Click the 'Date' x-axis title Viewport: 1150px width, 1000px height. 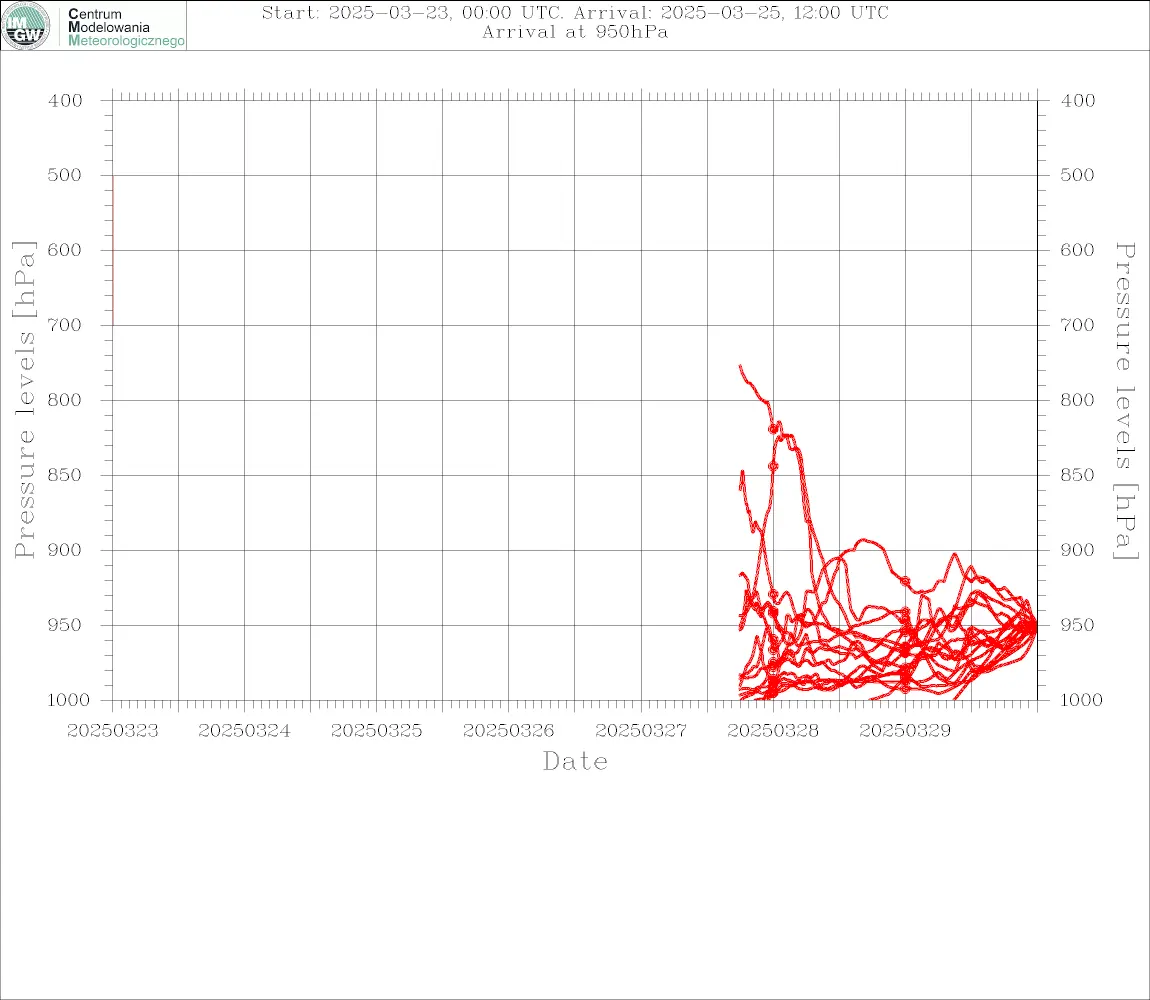[x=575, y=761]
